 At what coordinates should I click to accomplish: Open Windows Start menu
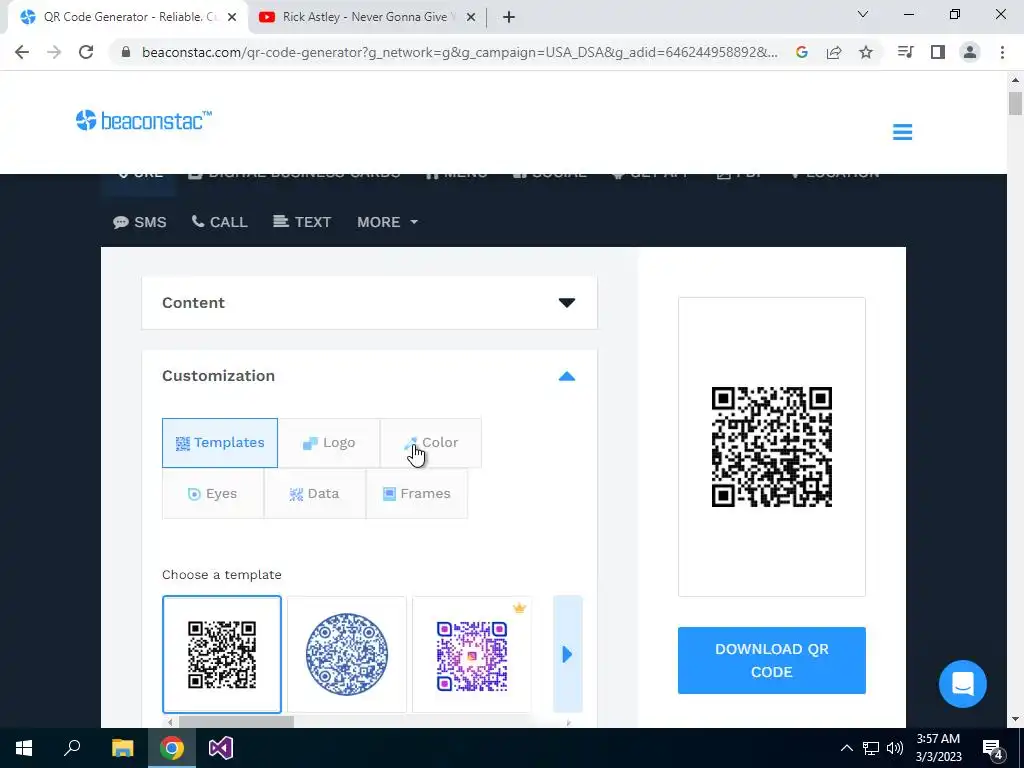24,748
